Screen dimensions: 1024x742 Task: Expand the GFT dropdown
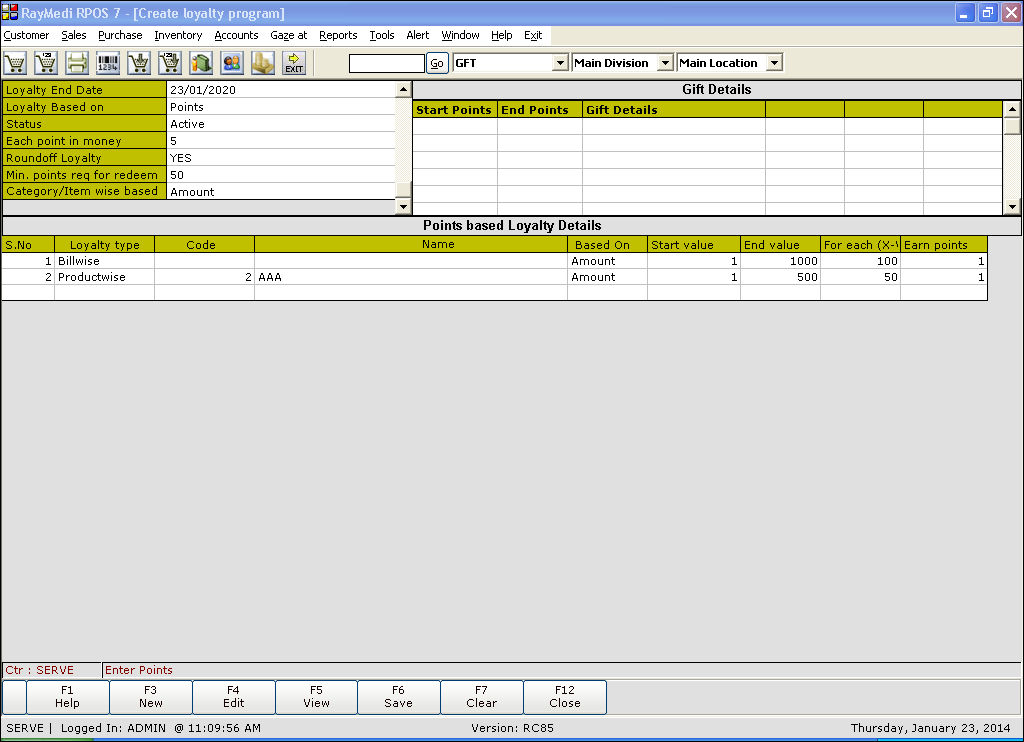(x=560, y=63)
